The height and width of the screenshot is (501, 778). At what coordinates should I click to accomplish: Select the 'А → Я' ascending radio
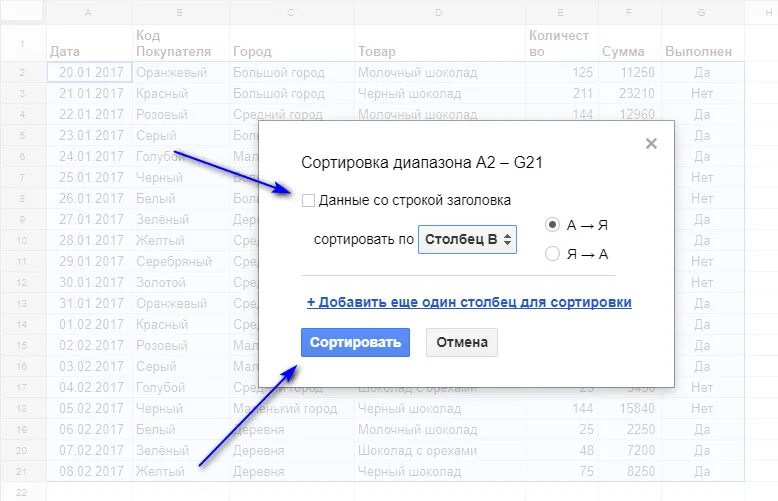[552, 225]
